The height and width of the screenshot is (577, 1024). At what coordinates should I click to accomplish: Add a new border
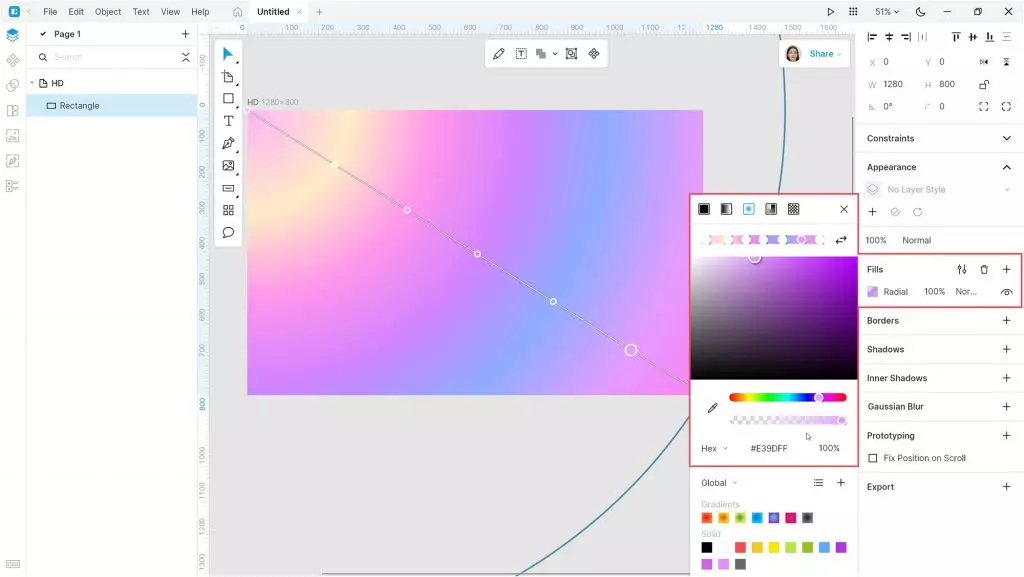click(1006, 320)
